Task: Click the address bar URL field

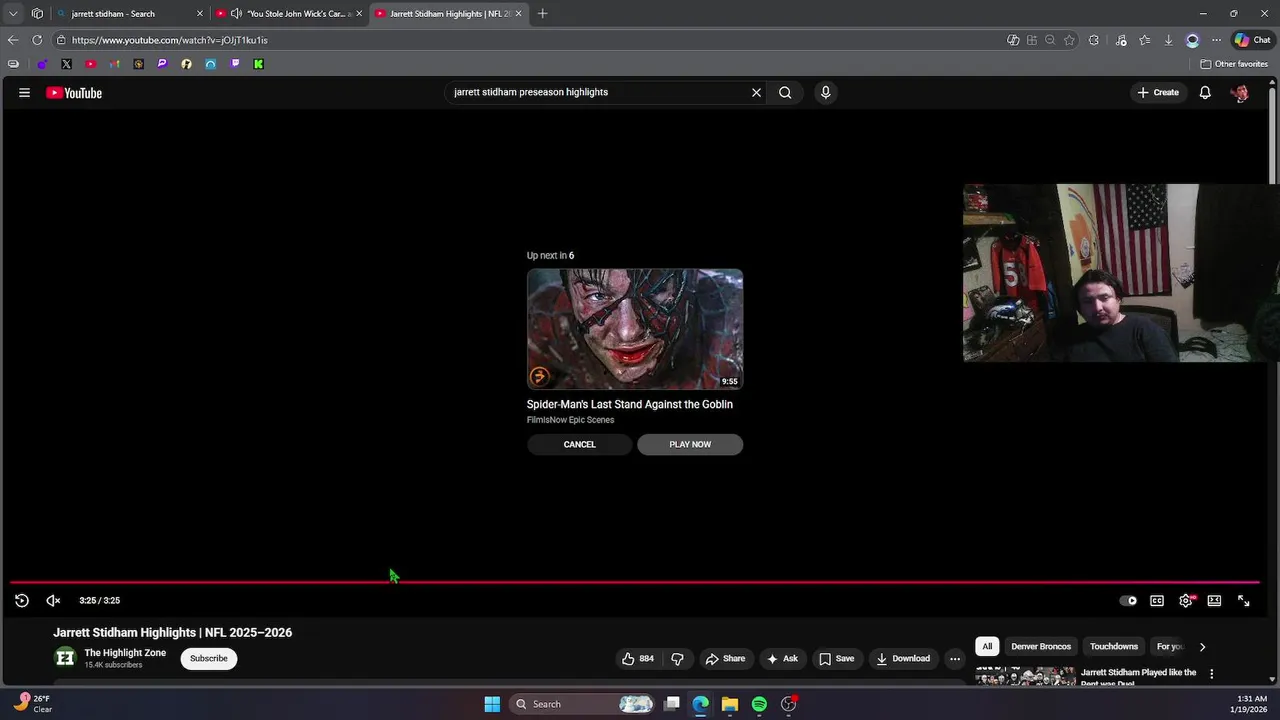Action: [x=530, y=40]
